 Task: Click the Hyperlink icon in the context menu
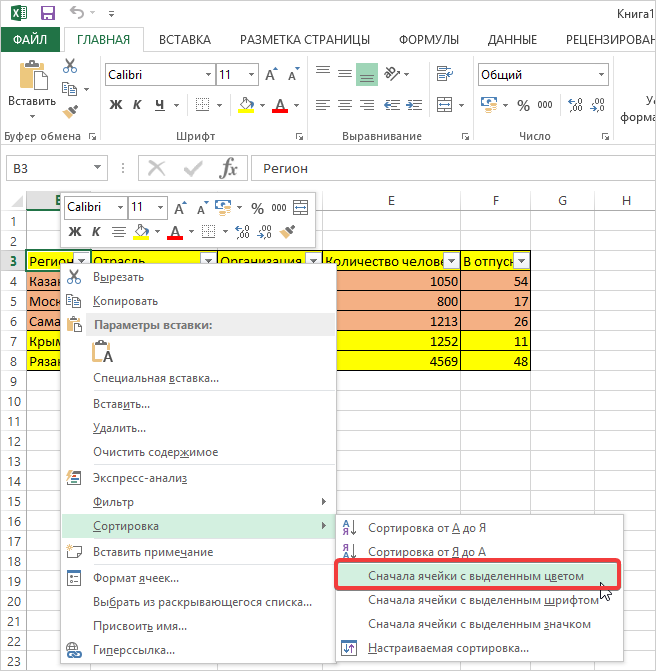[x=73, y=650]
